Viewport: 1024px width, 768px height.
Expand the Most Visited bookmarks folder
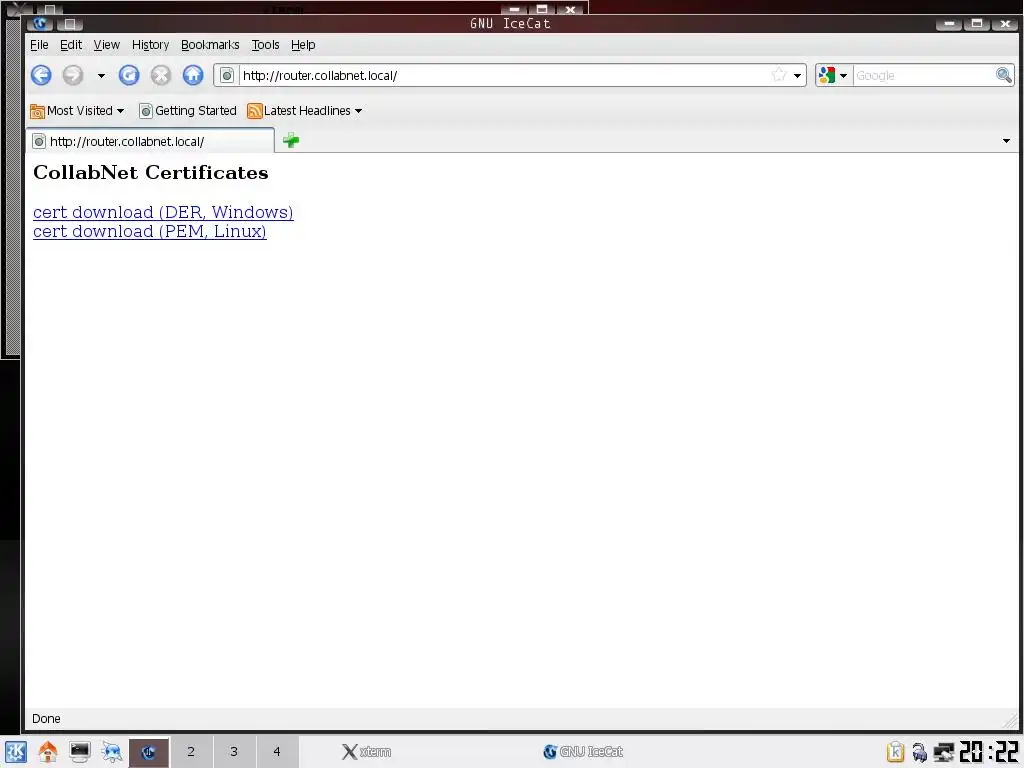(x=77, y=111)
